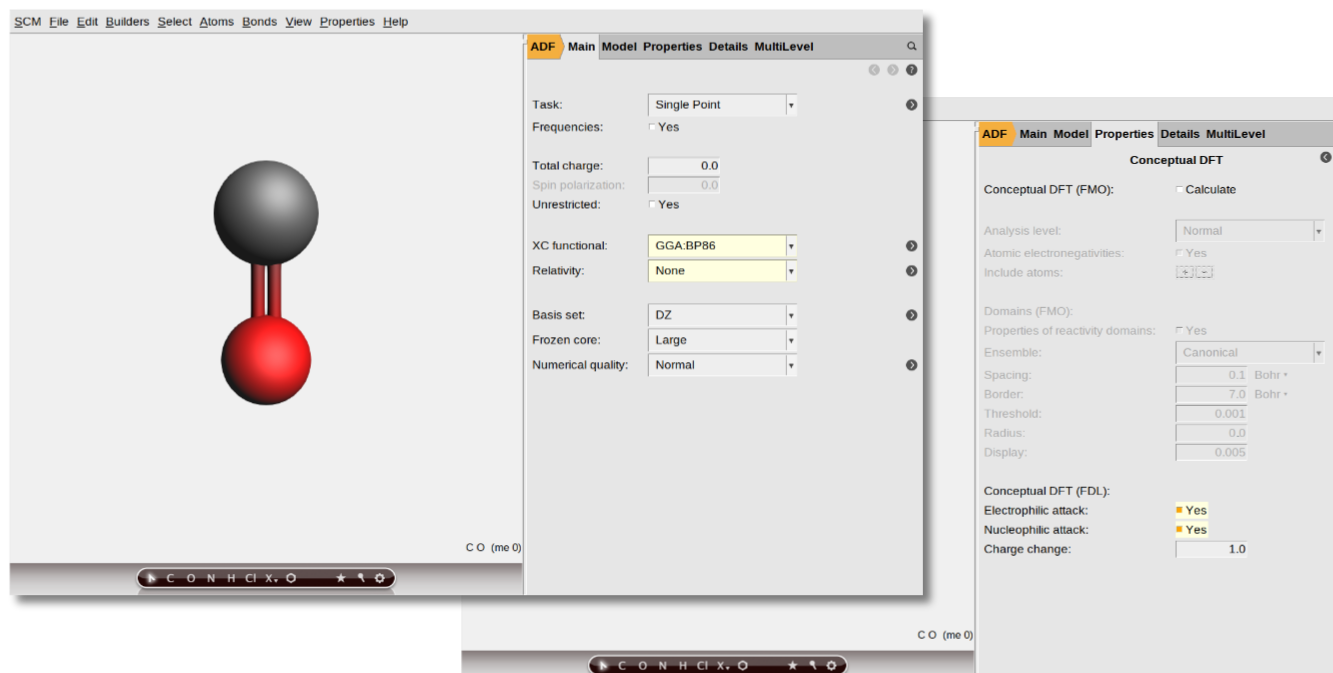Screen dimensions: 1333x673
Task: Click the Total charge input field
Action: pos(684,166)
